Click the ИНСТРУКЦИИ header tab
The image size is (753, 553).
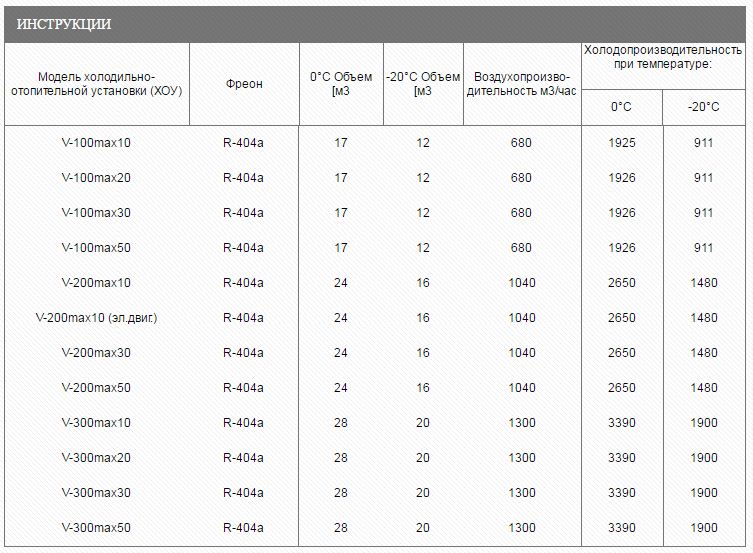point(64,24)
